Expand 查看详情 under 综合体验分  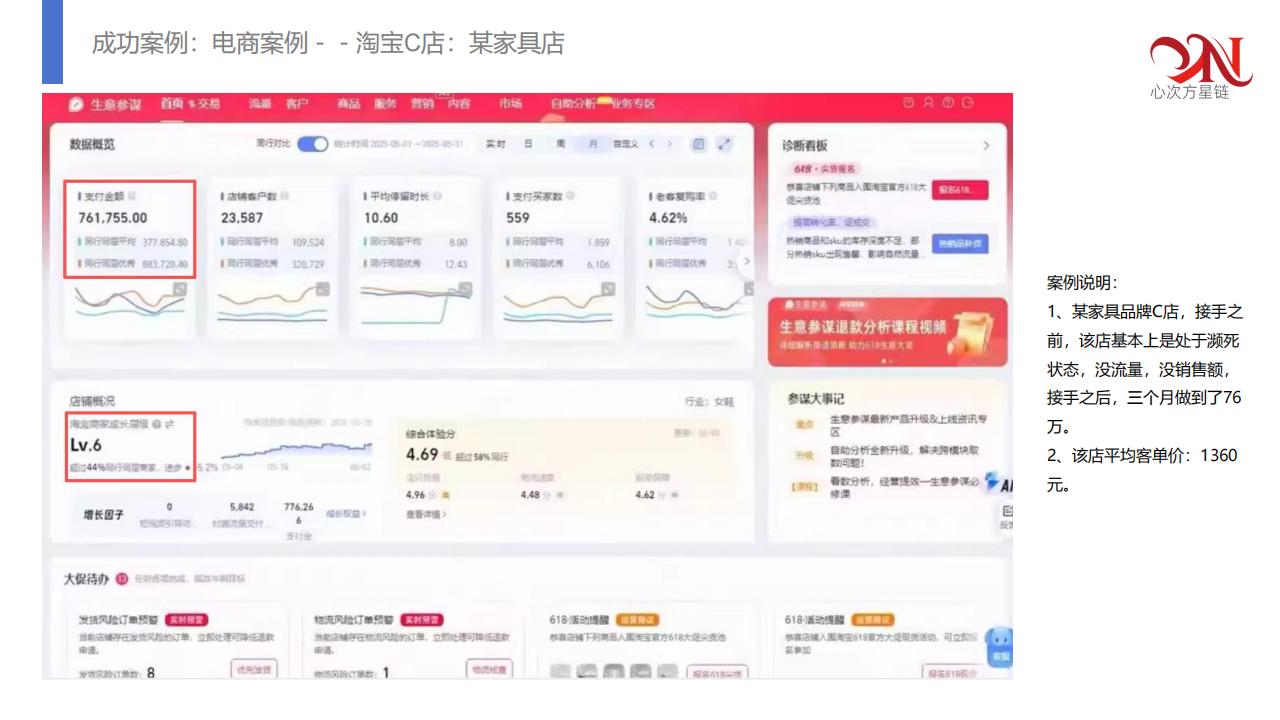pyautogui.click(x=426, y=514)
